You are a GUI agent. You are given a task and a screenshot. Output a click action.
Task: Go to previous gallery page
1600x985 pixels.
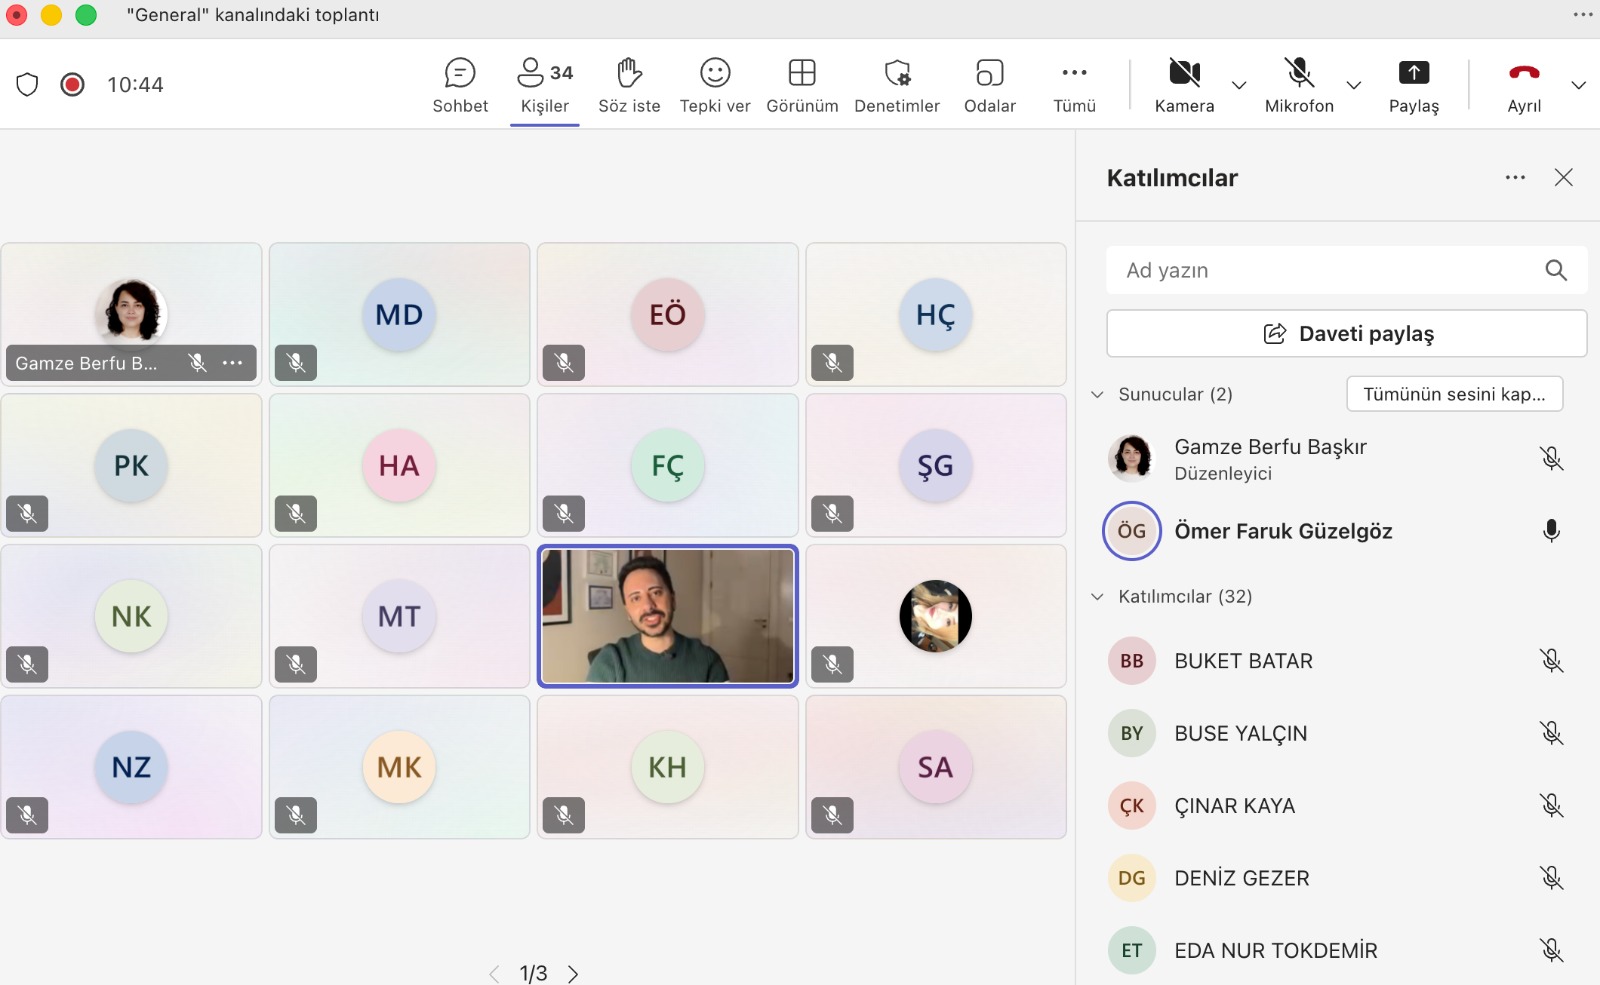[x=494, y=974]
